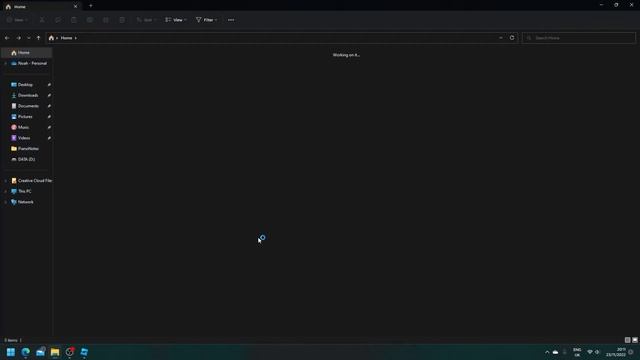The width and height of the screenshot is (640, 360).
Task: Open the View dropdown menu
Action: (176, 20)
